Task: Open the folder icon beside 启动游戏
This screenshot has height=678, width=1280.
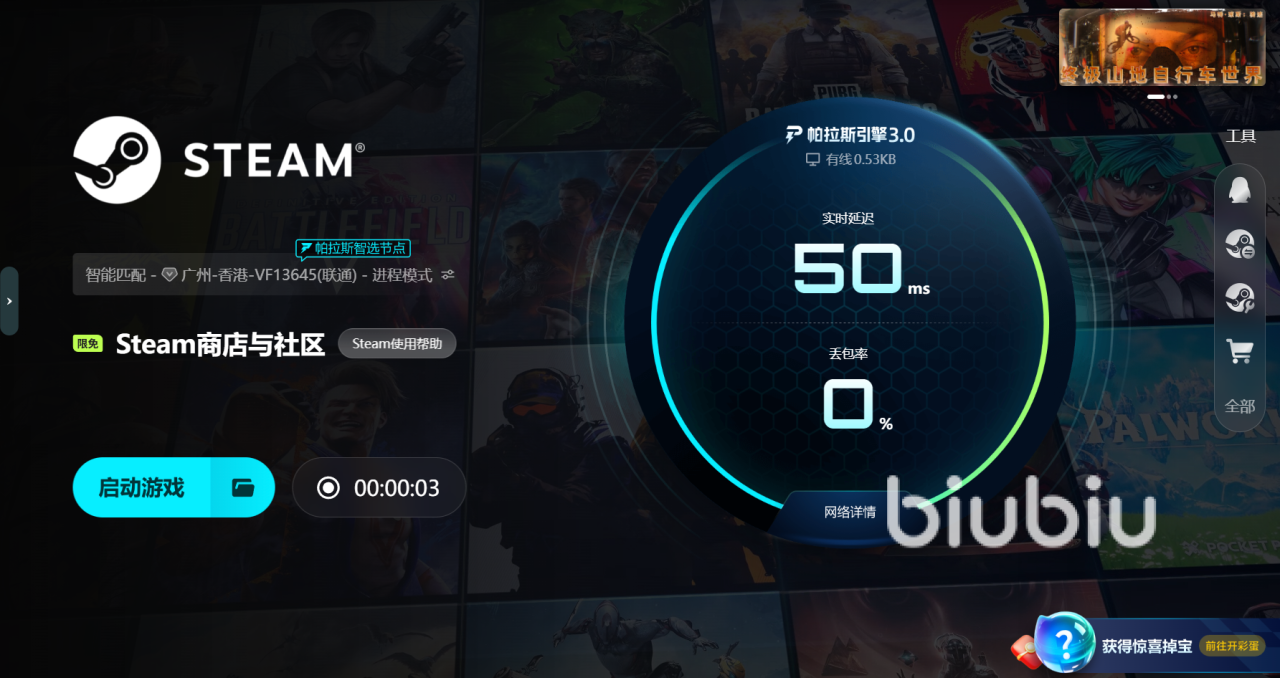Action: [x=243, y=488]
